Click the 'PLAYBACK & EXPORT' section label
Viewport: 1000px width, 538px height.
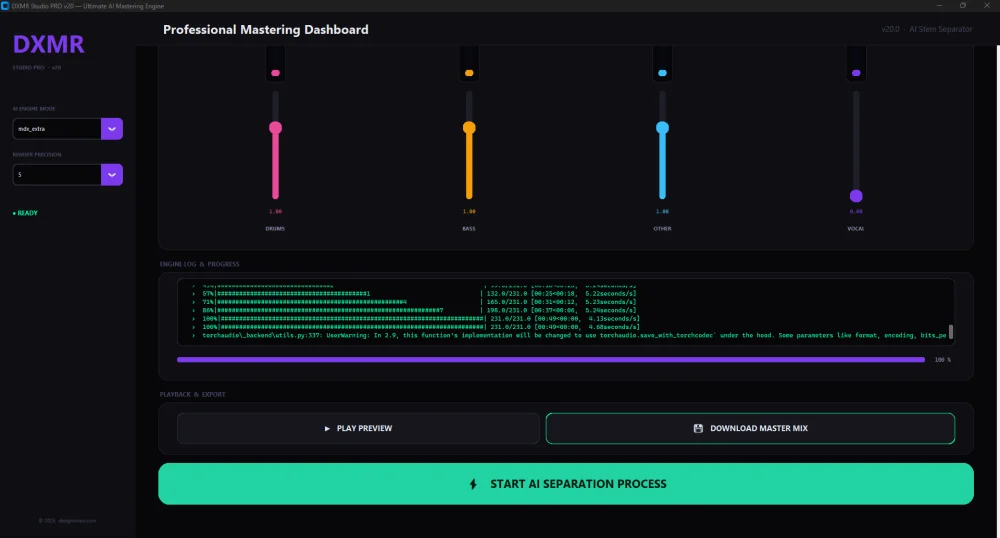pos(193,395)
